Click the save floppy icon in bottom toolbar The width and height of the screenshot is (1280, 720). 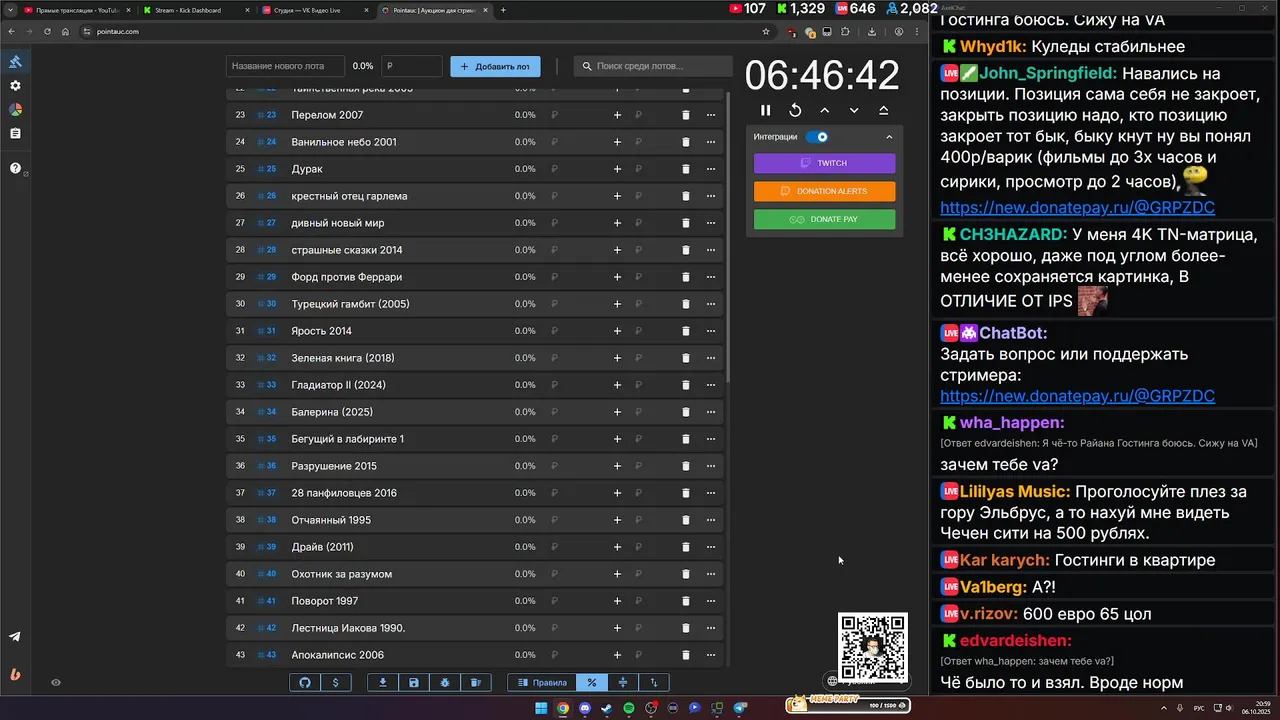point(414,682)
